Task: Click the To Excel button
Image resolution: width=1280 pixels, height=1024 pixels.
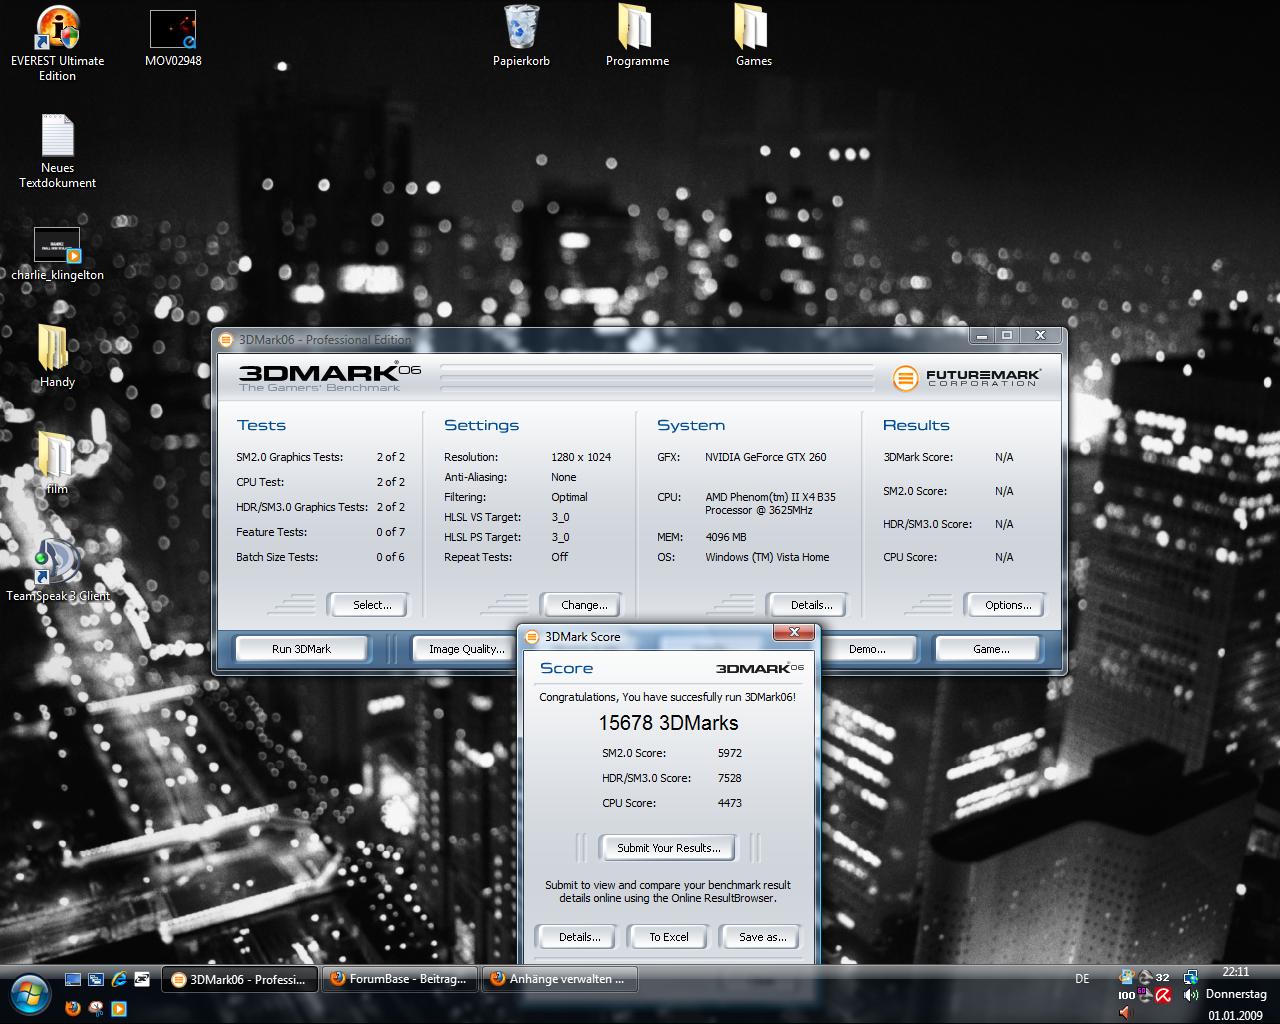Action: tap(669, 937)
